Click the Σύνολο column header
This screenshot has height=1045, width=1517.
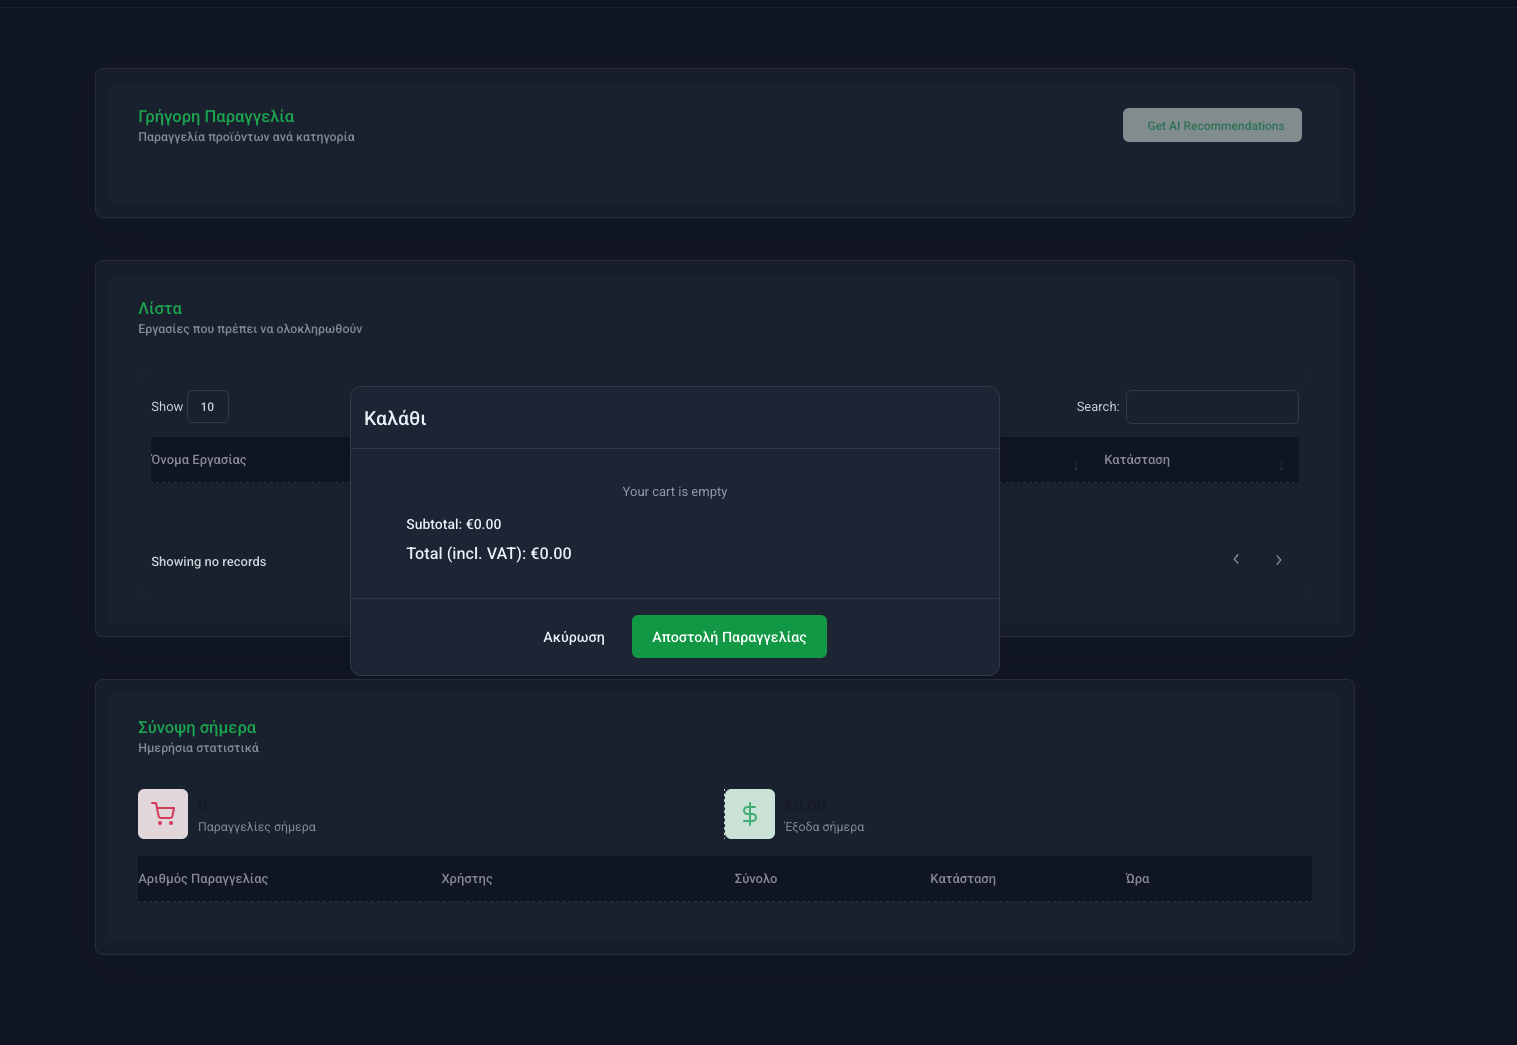click(x=756, y=879)
